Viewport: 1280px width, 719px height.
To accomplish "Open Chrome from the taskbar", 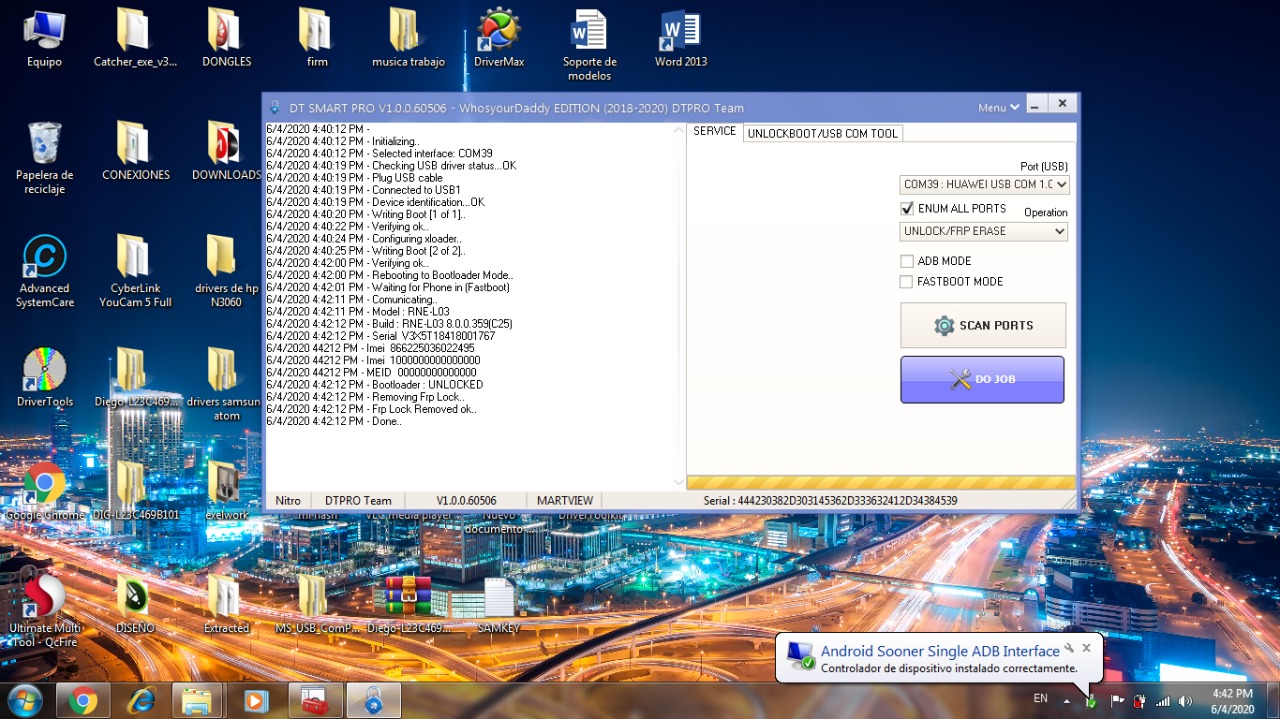I will pos(83,700).
